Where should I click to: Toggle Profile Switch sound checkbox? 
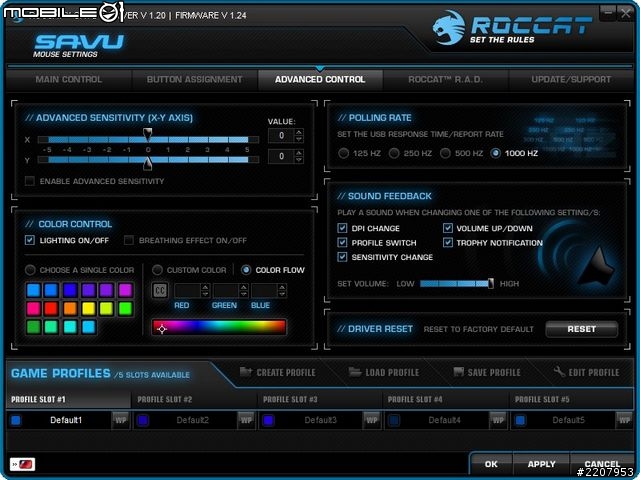[x=342, y=242]
